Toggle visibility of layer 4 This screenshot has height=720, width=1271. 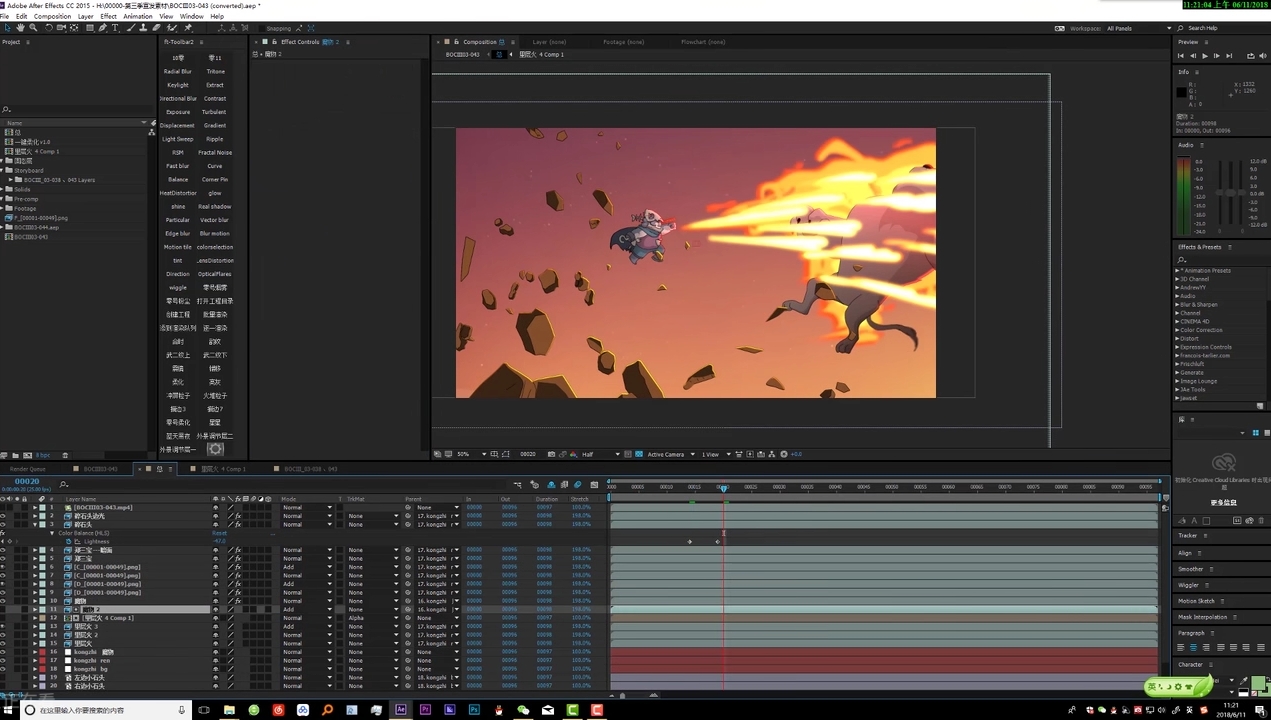coord(5,550)
